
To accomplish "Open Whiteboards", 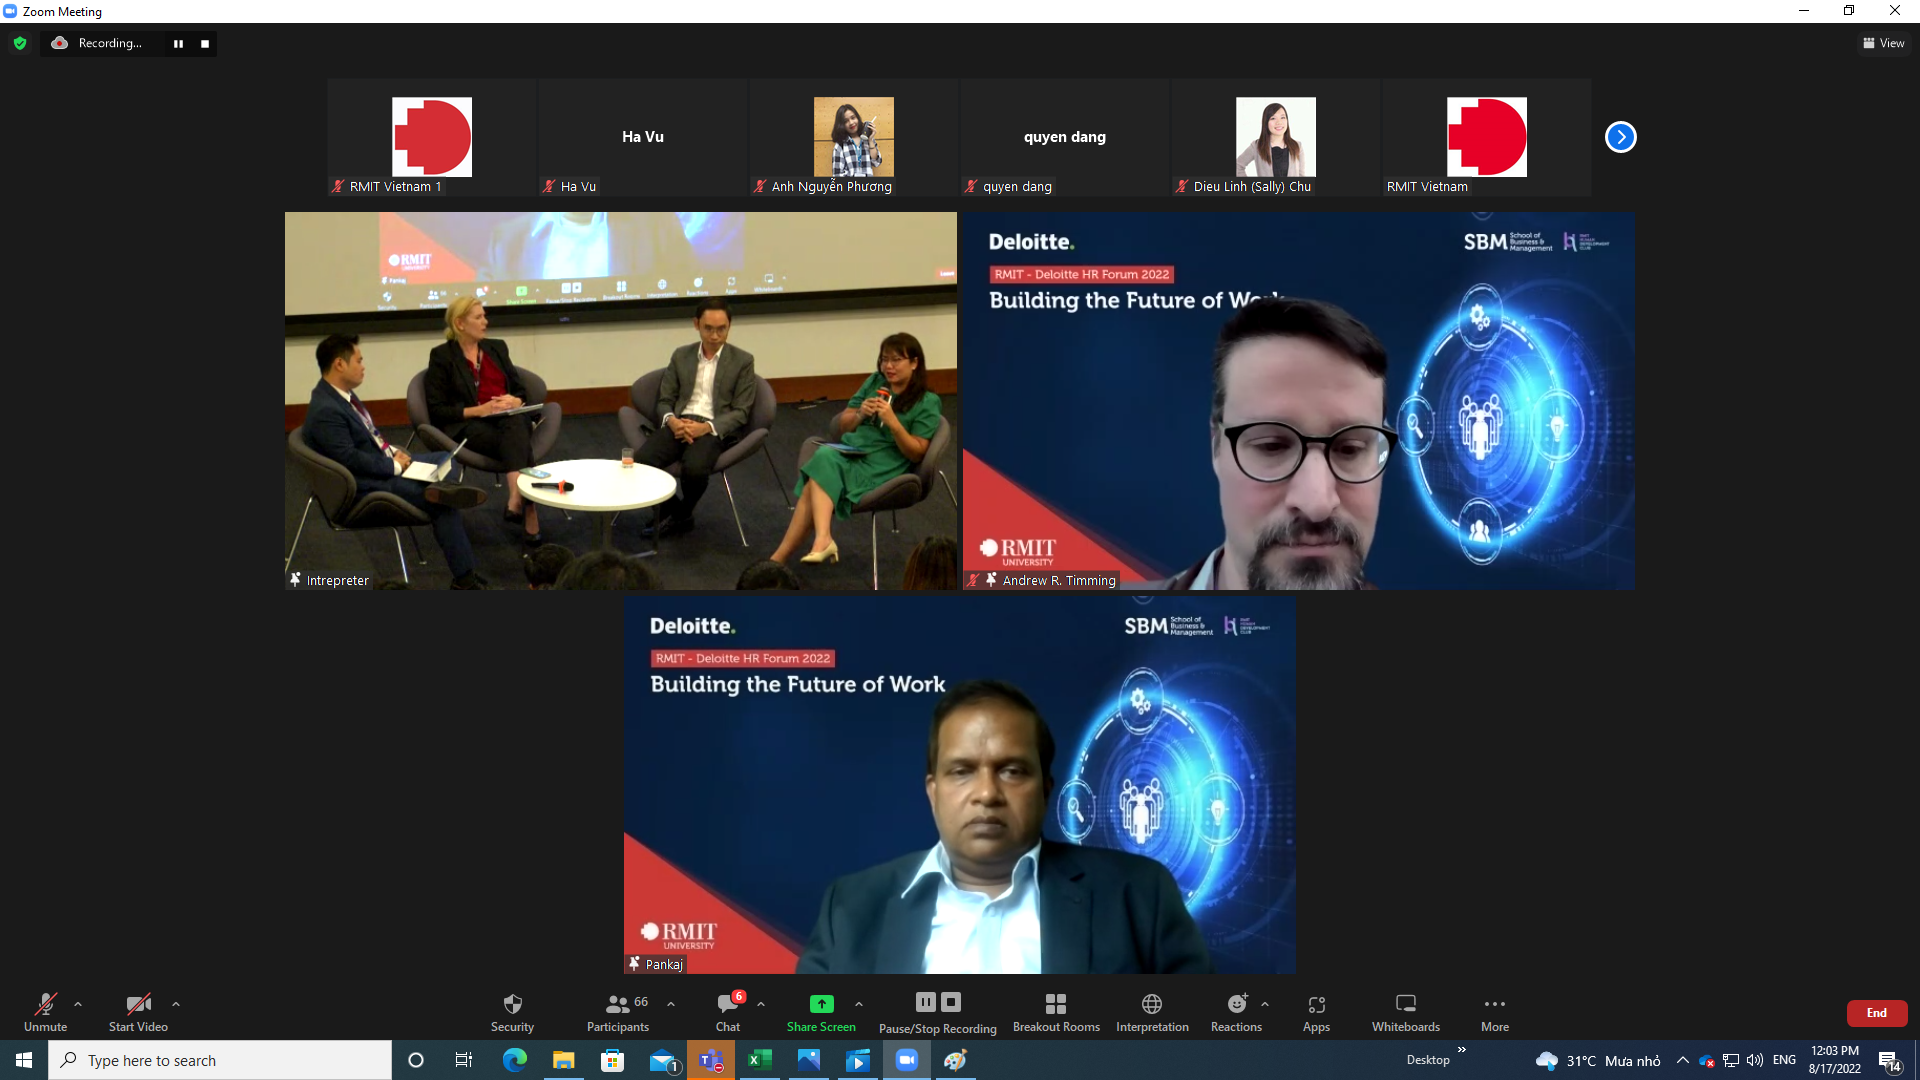I will [1406, 1012].
